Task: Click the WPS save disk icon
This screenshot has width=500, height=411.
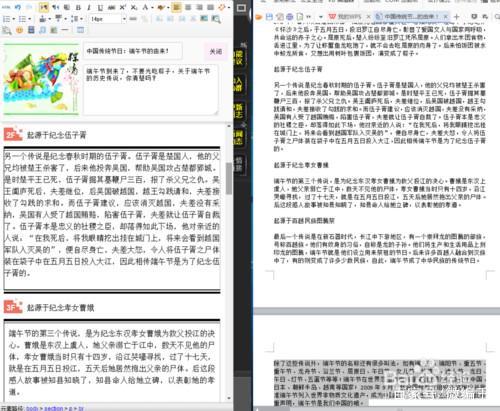Action: tap(269, 16)
